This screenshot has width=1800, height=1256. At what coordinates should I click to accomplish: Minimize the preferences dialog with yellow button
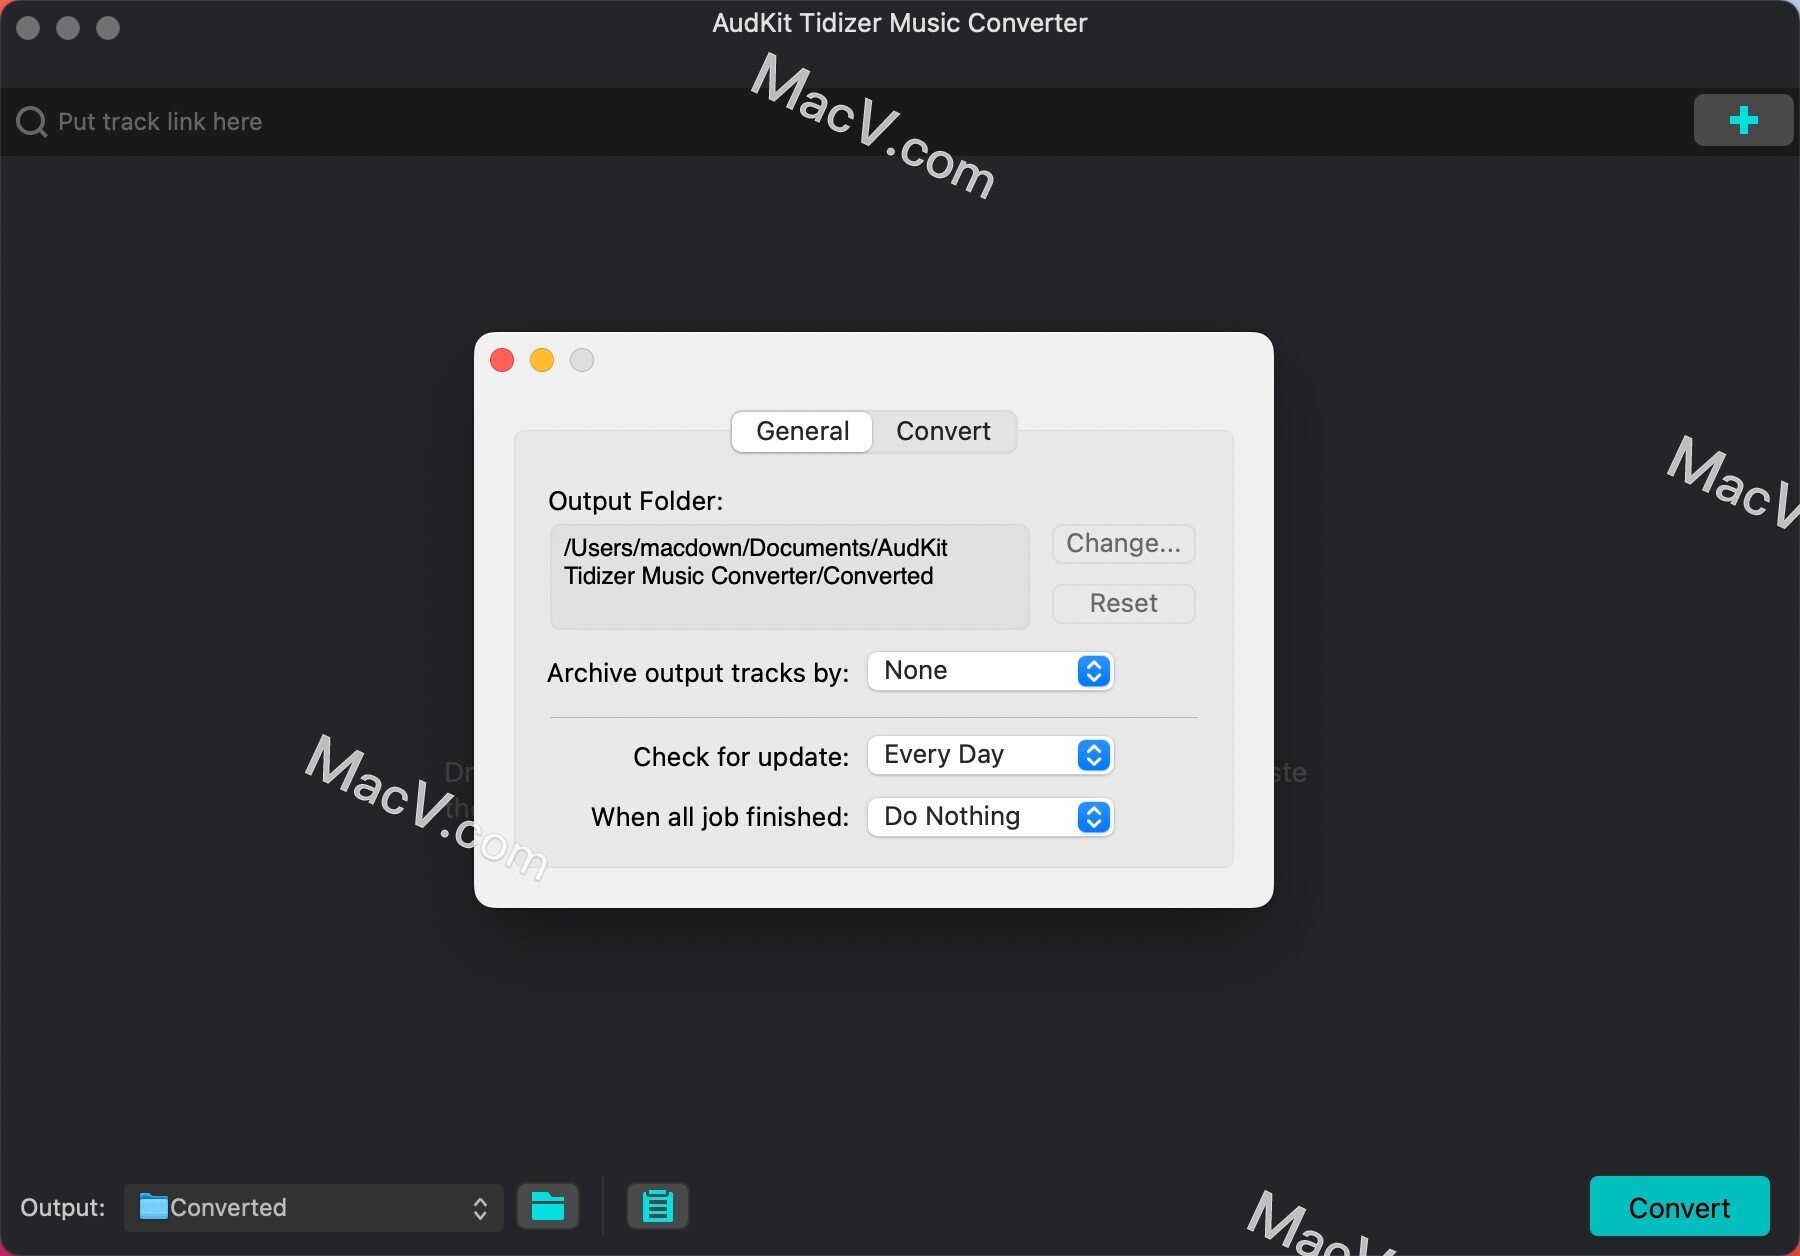pyautogui.click(x=542, y=360)
